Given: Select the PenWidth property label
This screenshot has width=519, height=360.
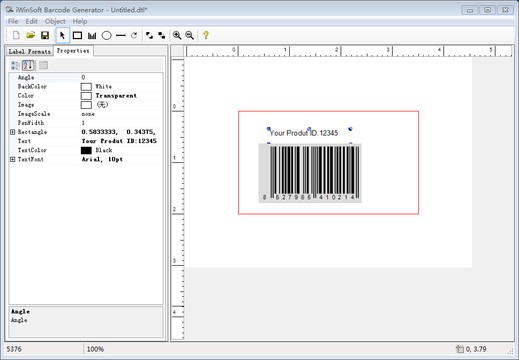Looking at the screenshot, I should [31, 123].
